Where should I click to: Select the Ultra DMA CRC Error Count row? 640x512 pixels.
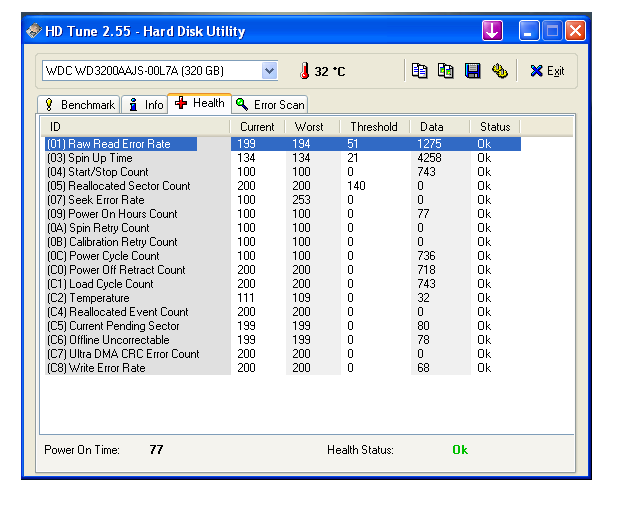[x=283, y=354]
